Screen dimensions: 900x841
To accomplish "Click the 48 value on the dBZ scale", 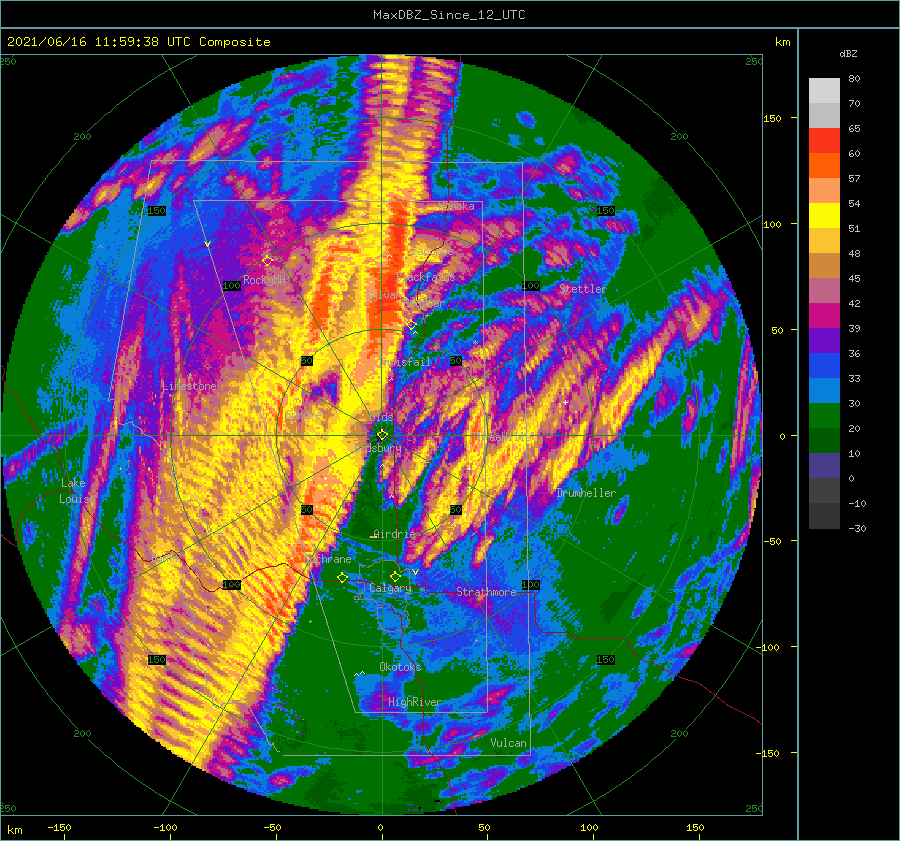I will click(854, 253).
